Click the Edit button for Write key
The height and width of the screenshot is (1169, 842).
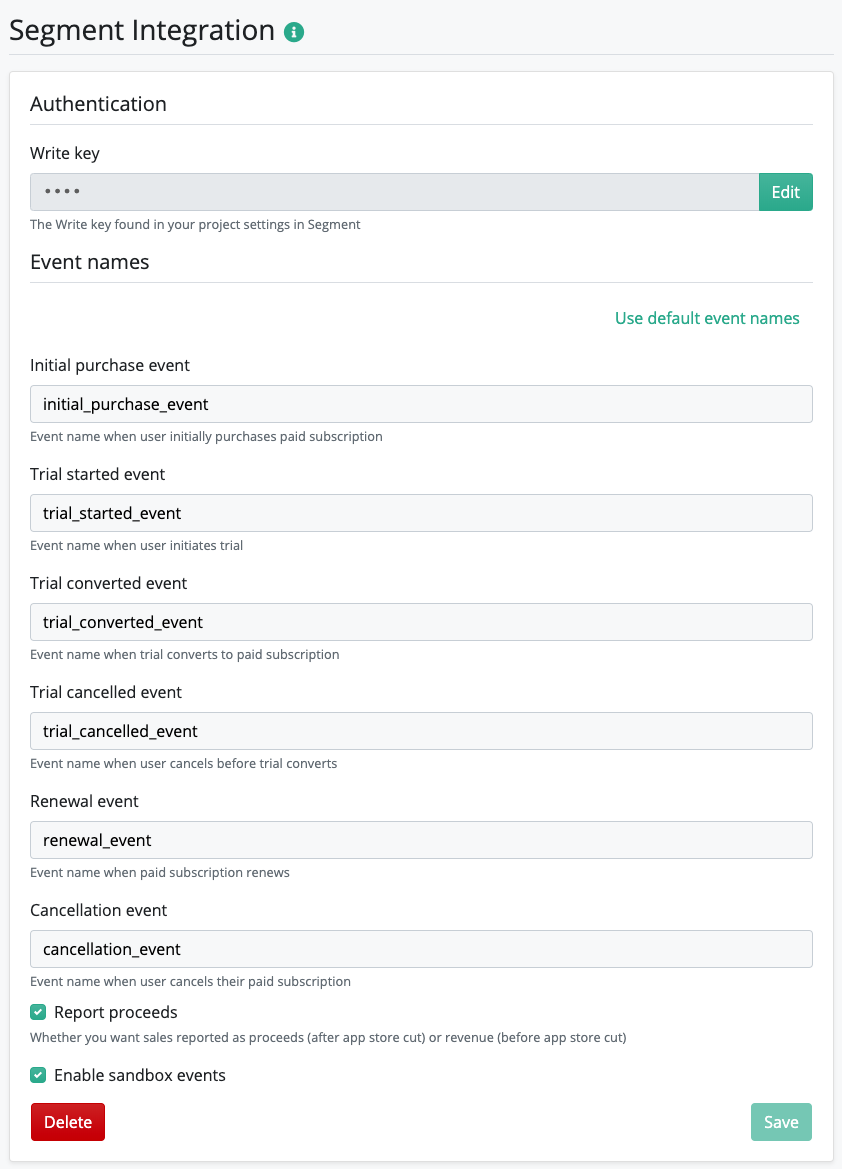[785, 192]
